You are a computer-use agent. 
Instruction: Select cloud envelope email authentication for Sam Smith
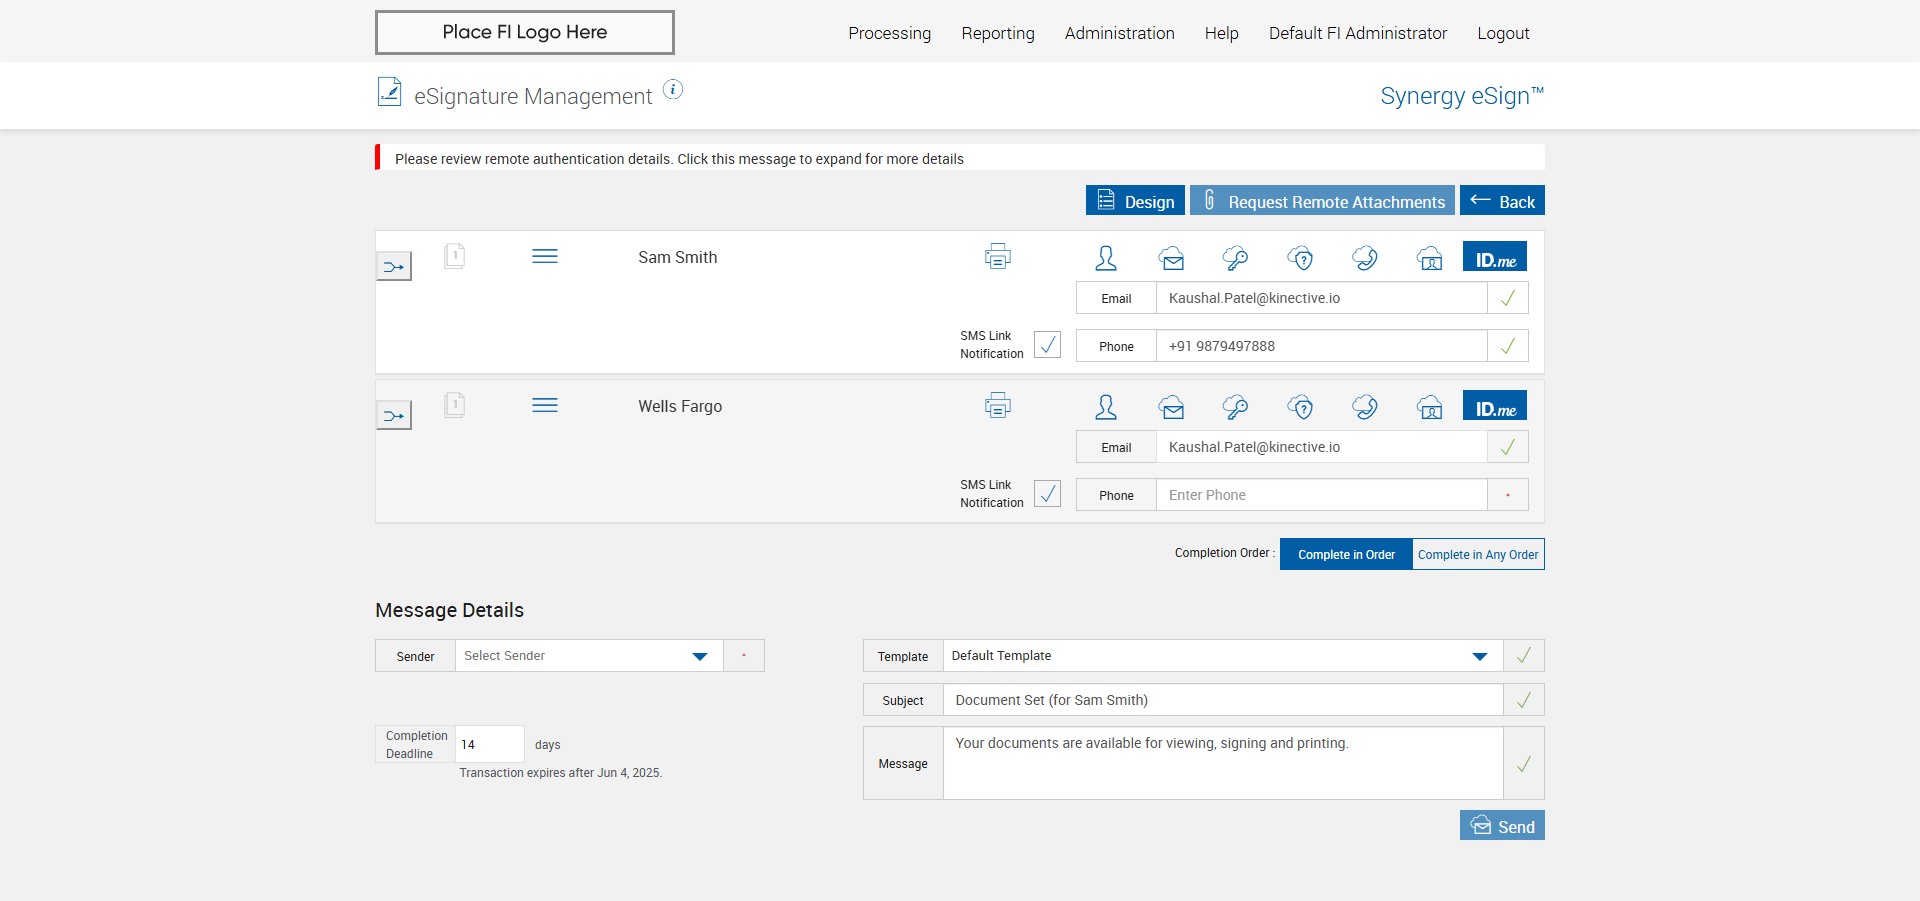click(1171, 259)
